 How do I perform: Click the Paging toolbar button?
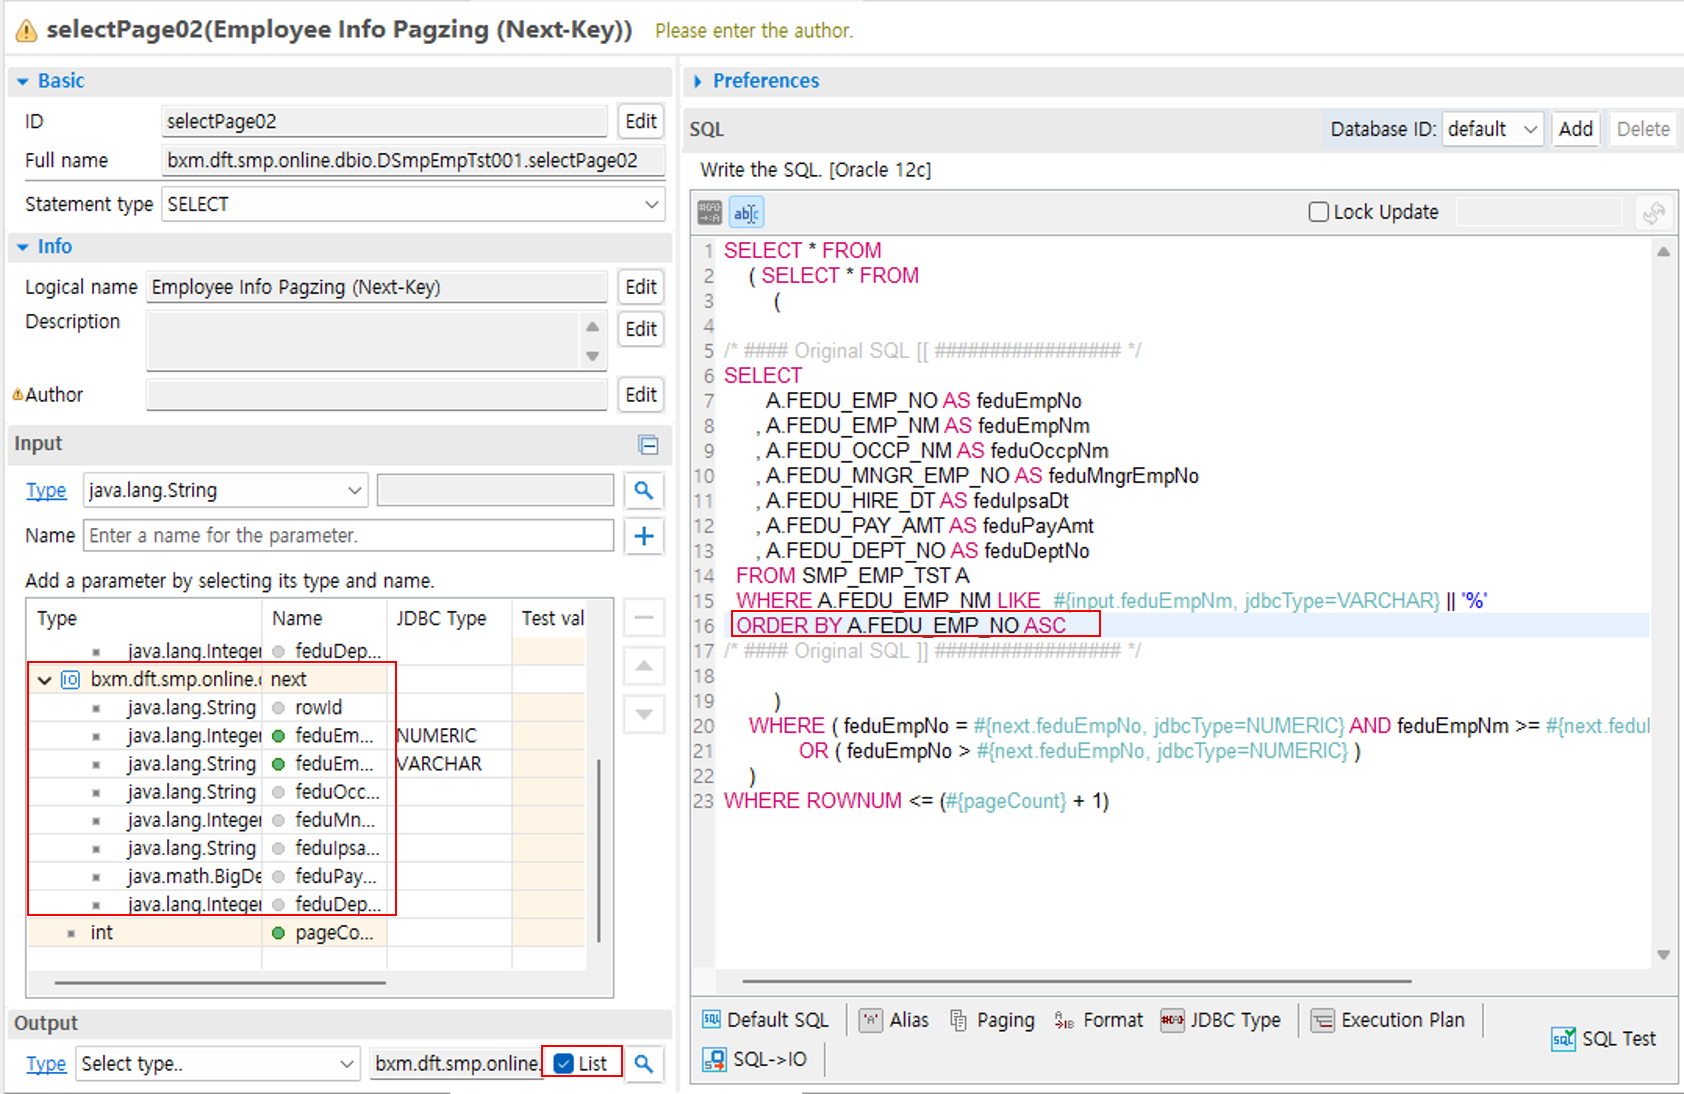(992, 1020)
